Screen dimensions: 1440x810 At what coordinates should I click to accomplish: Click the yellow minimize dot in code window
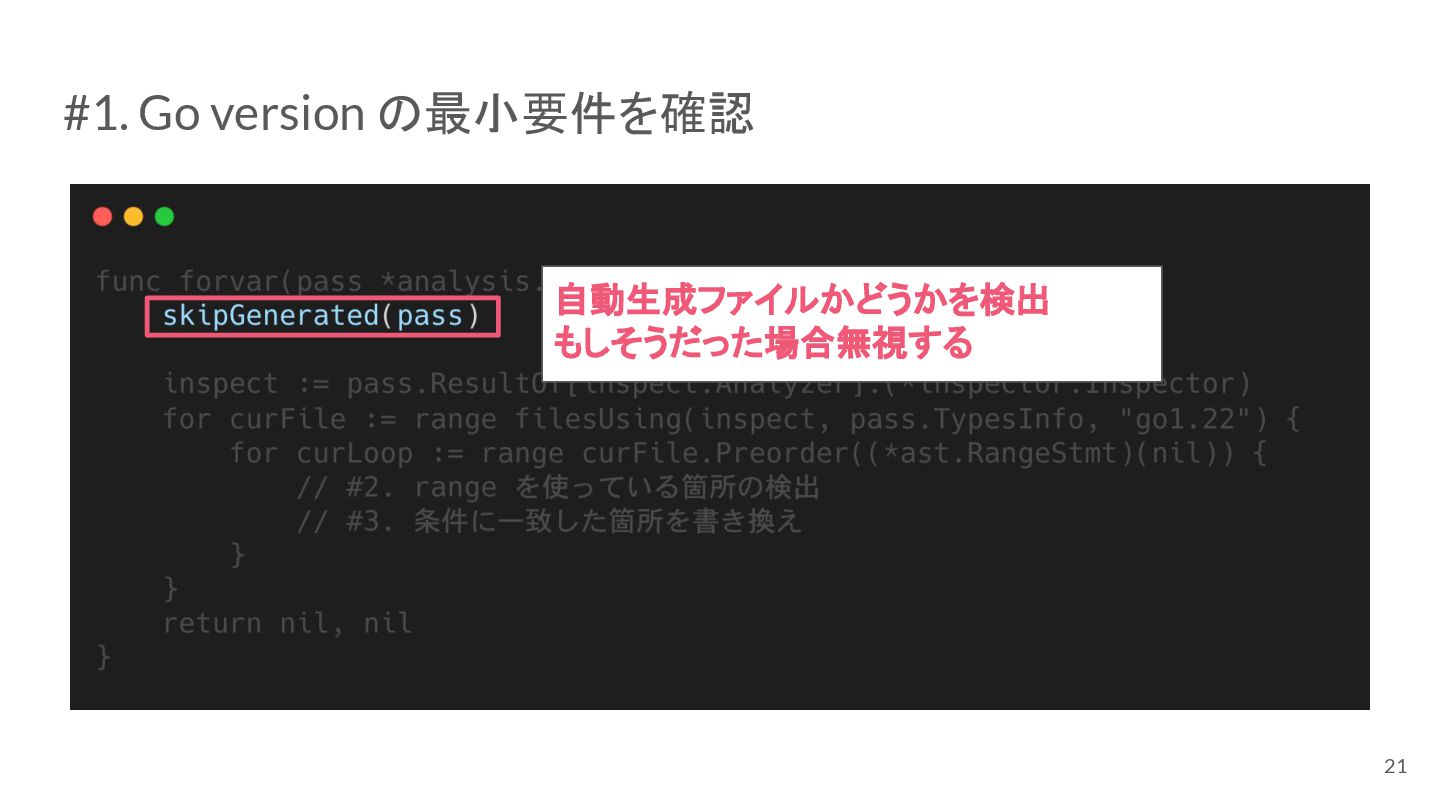pos(133,217)
